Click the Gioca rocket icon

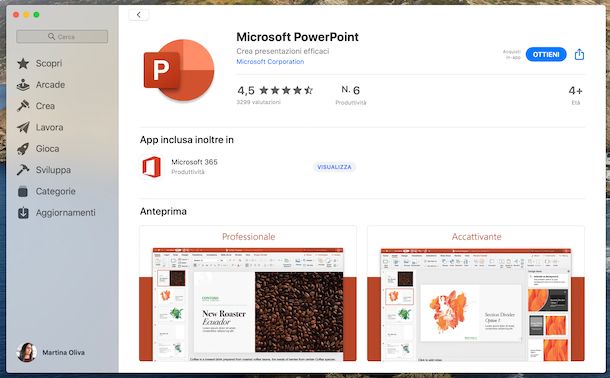[23, 149]
